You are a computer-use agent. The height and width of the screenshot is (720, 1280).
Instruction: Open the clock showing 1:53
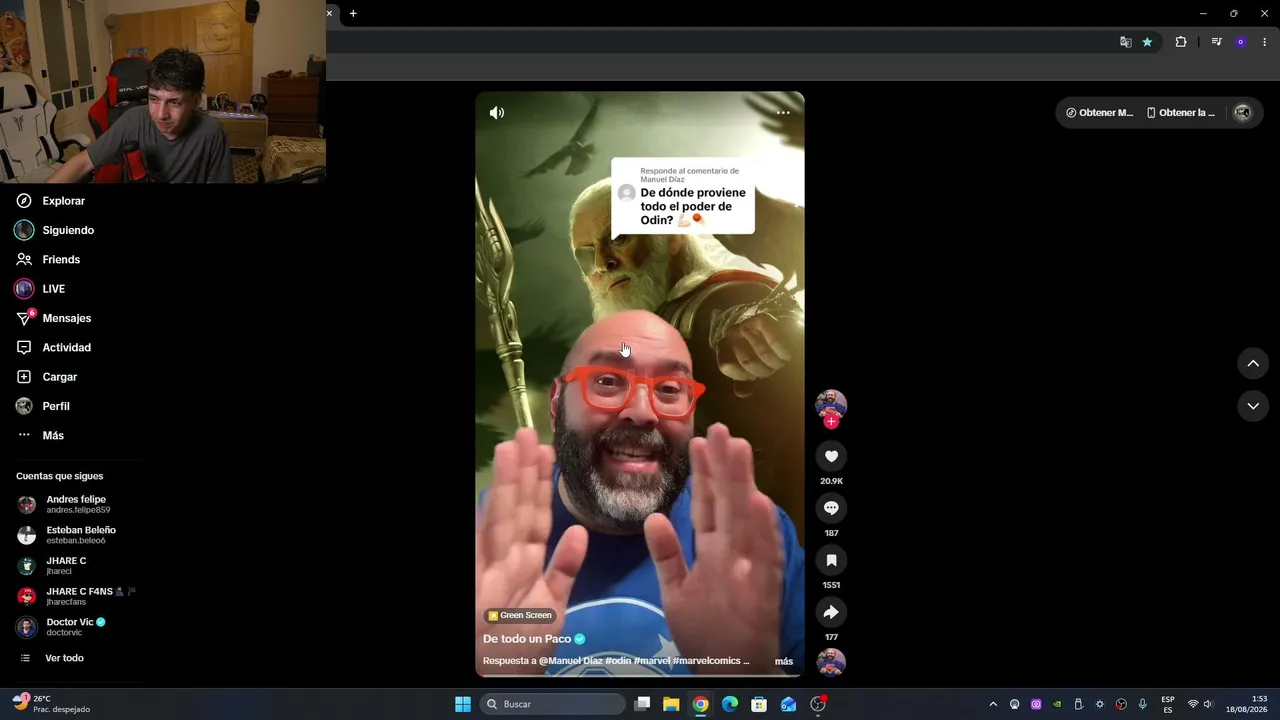1246,704
